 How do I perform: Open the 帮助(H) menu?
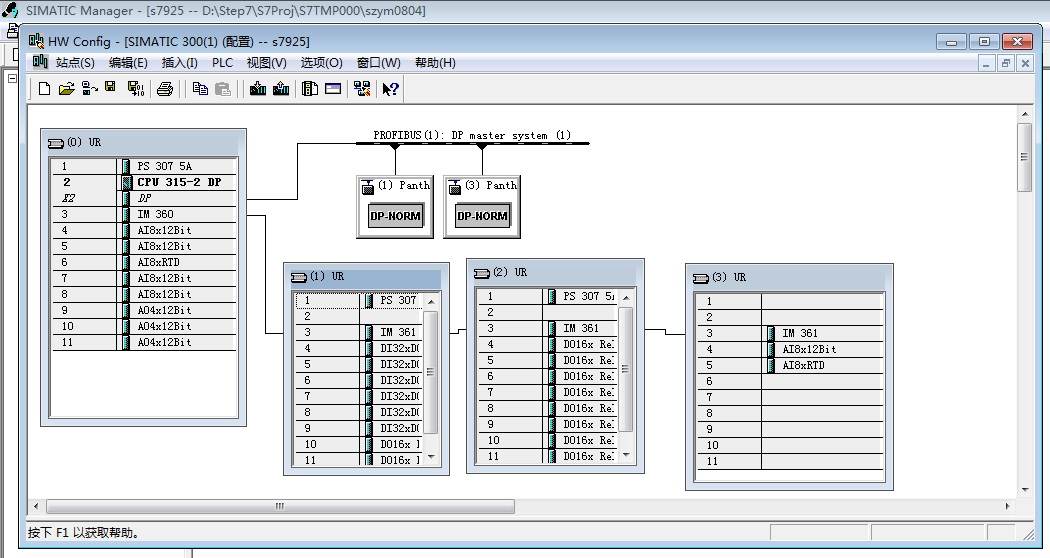435,62
